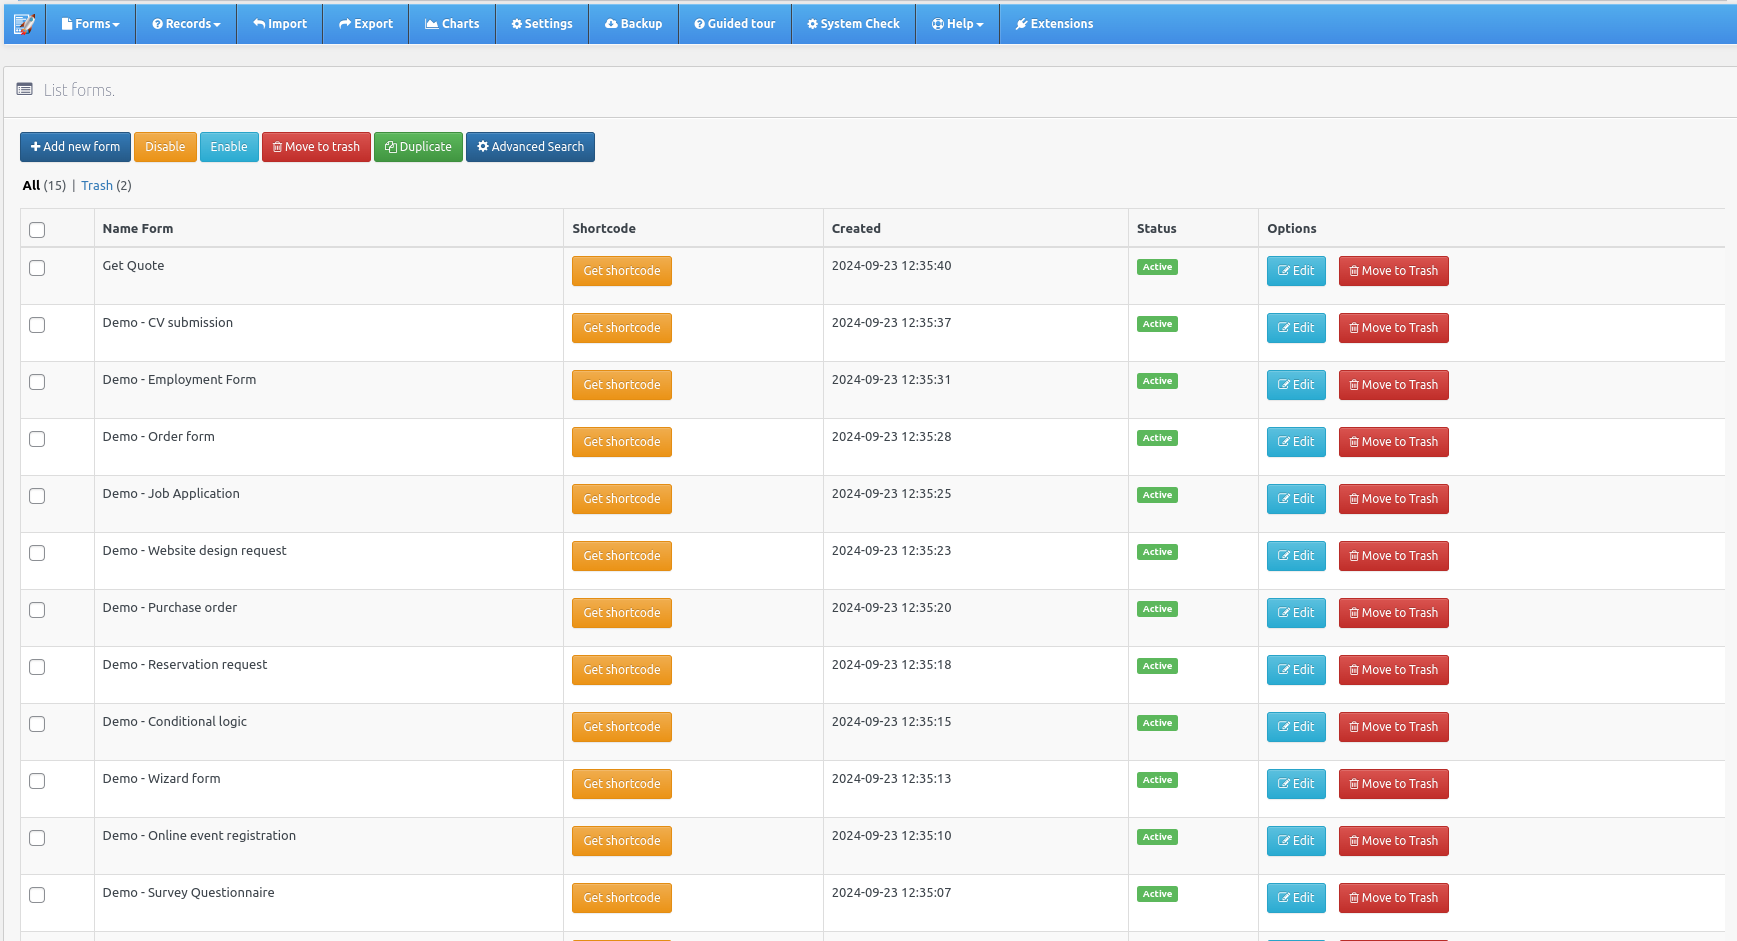Select the Export icon
This screenshot has height=941, width=1737.
342,23
